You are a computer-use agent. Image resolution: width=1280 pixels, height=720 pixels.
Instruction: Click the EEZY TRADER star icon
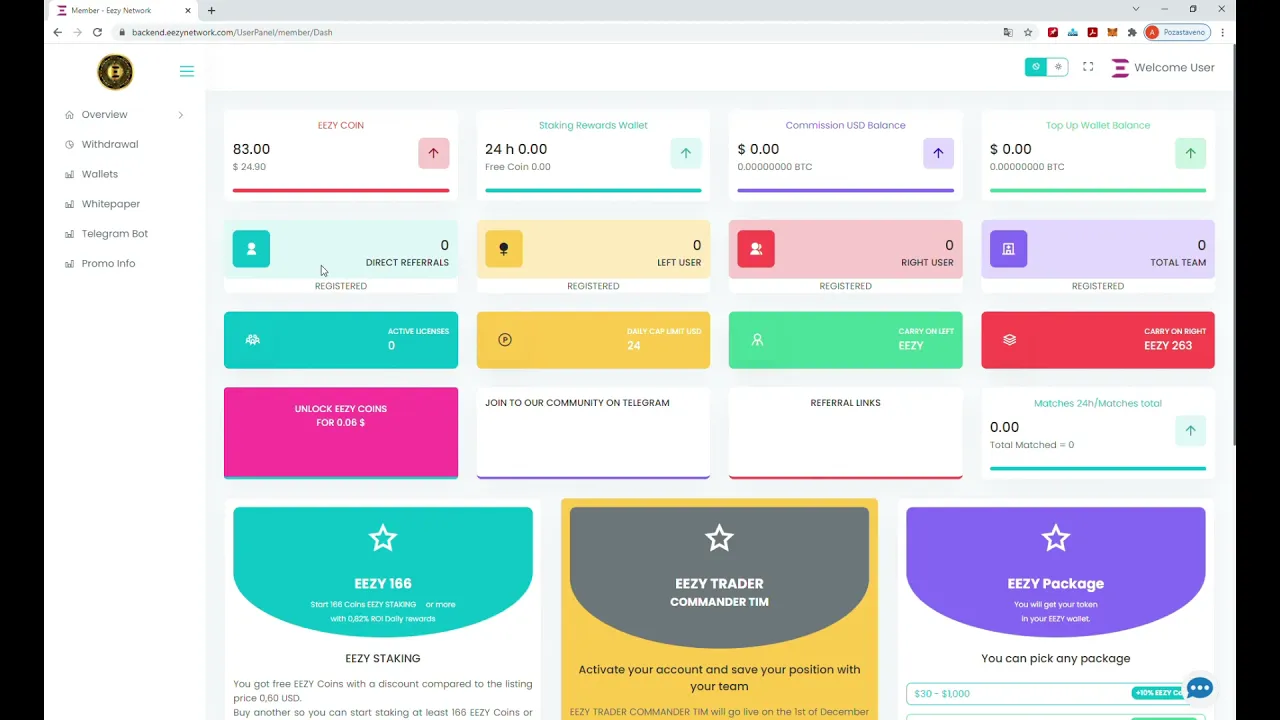(719, 539)
